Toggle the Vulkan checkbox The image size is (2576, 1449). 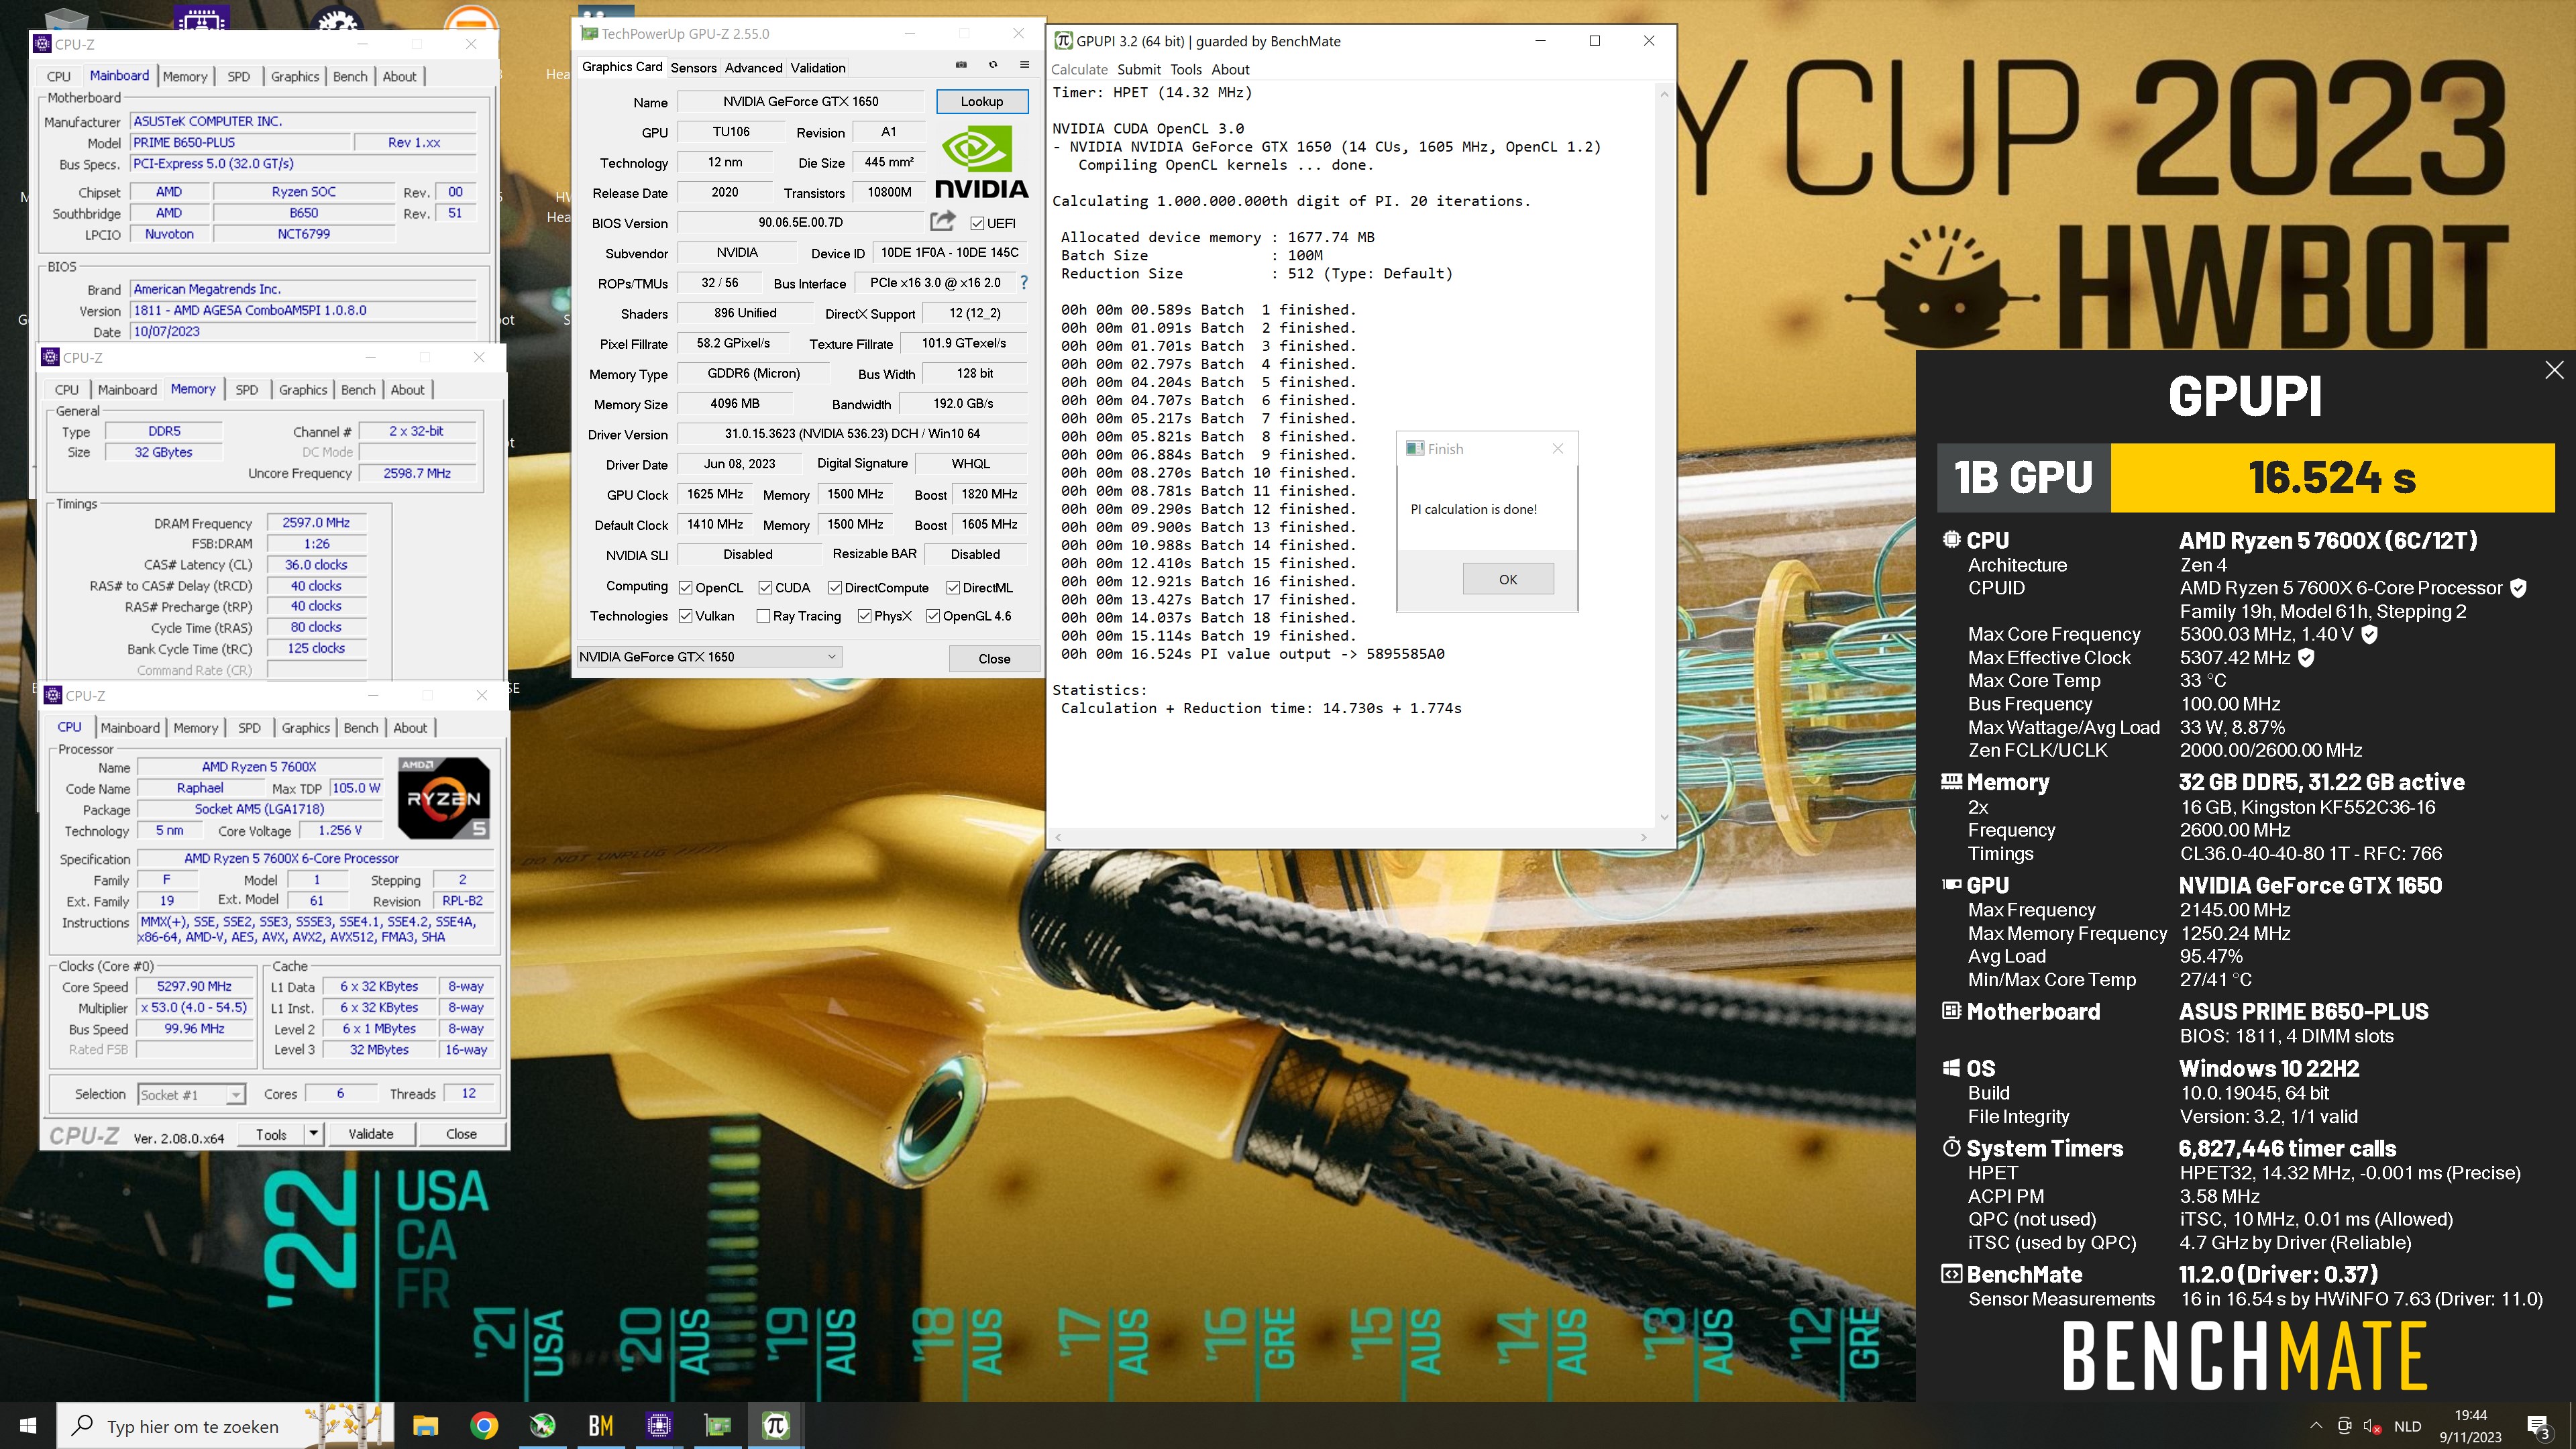tap(685, 615)
